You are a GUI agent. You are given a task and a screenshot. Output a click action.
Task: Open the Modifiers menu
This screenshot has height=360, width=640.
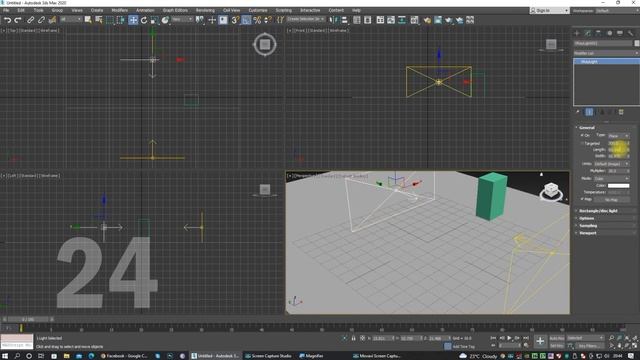pos(120,10)
